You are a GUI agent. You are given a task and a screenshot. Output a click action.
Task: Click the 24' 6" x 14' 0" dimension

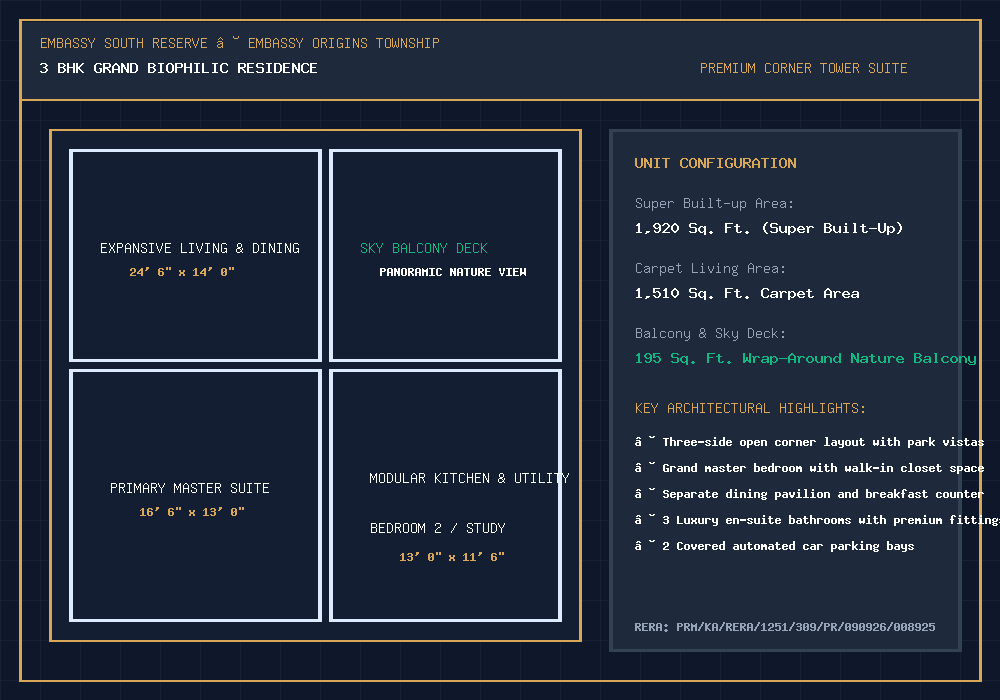pos(182,272)
